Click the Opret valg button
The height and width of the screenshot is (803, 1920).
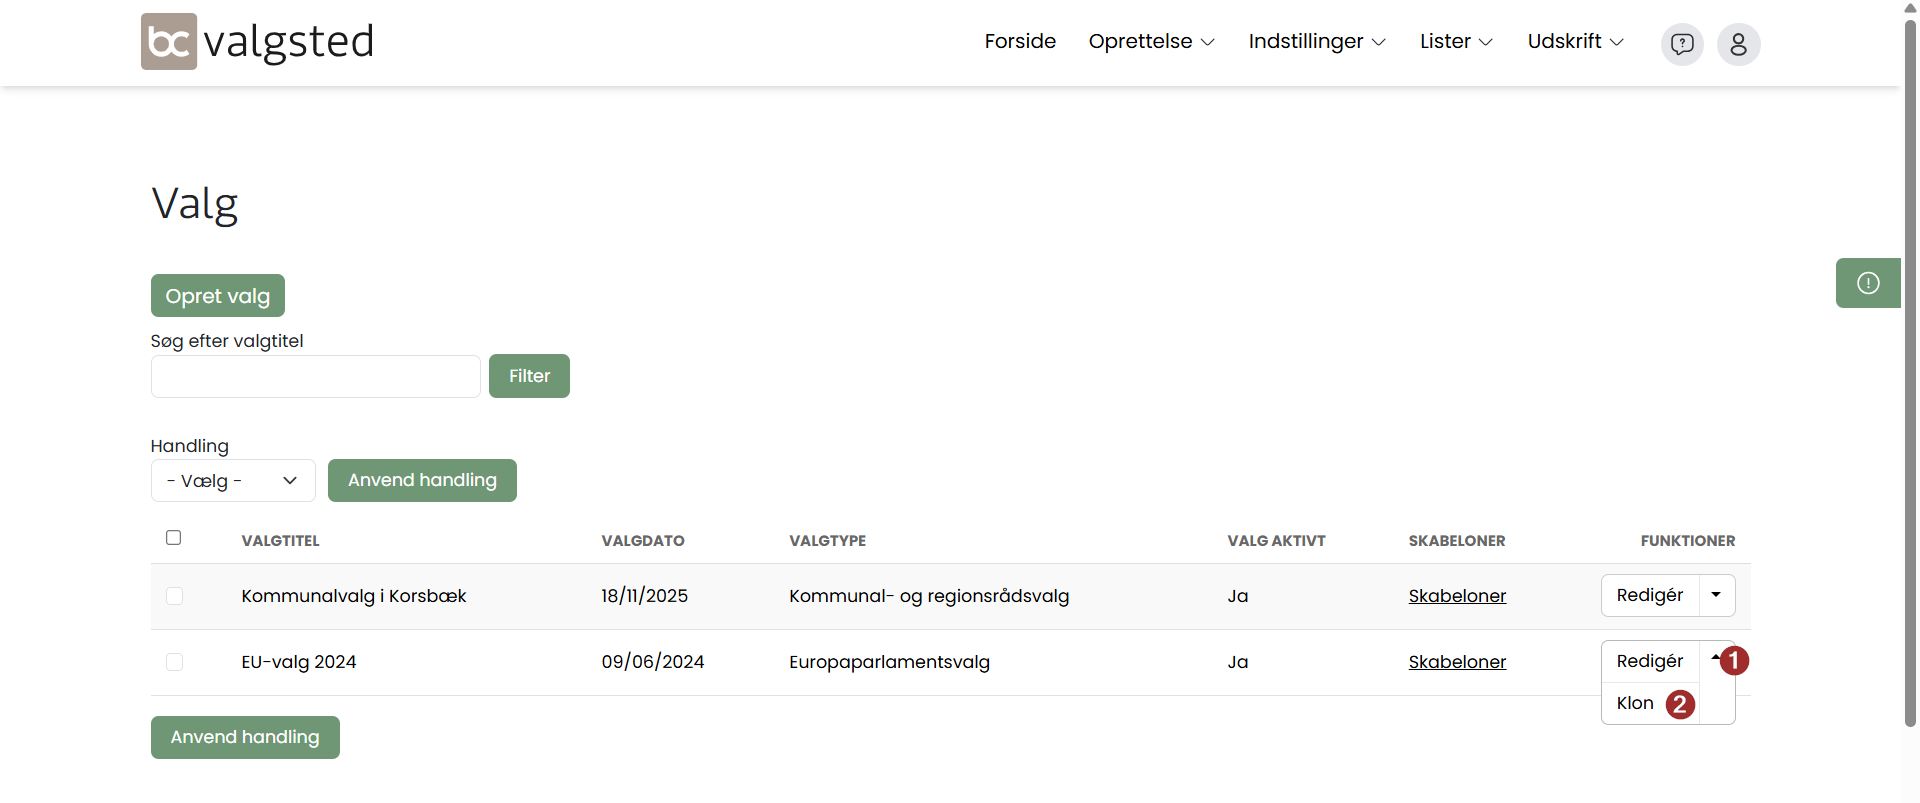[x=218, y=296]
